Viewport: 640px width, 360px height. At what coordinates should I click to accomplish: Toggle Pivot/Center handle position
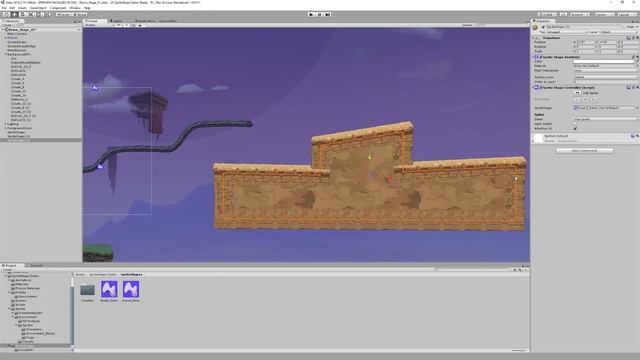click(x=64, y=14)
